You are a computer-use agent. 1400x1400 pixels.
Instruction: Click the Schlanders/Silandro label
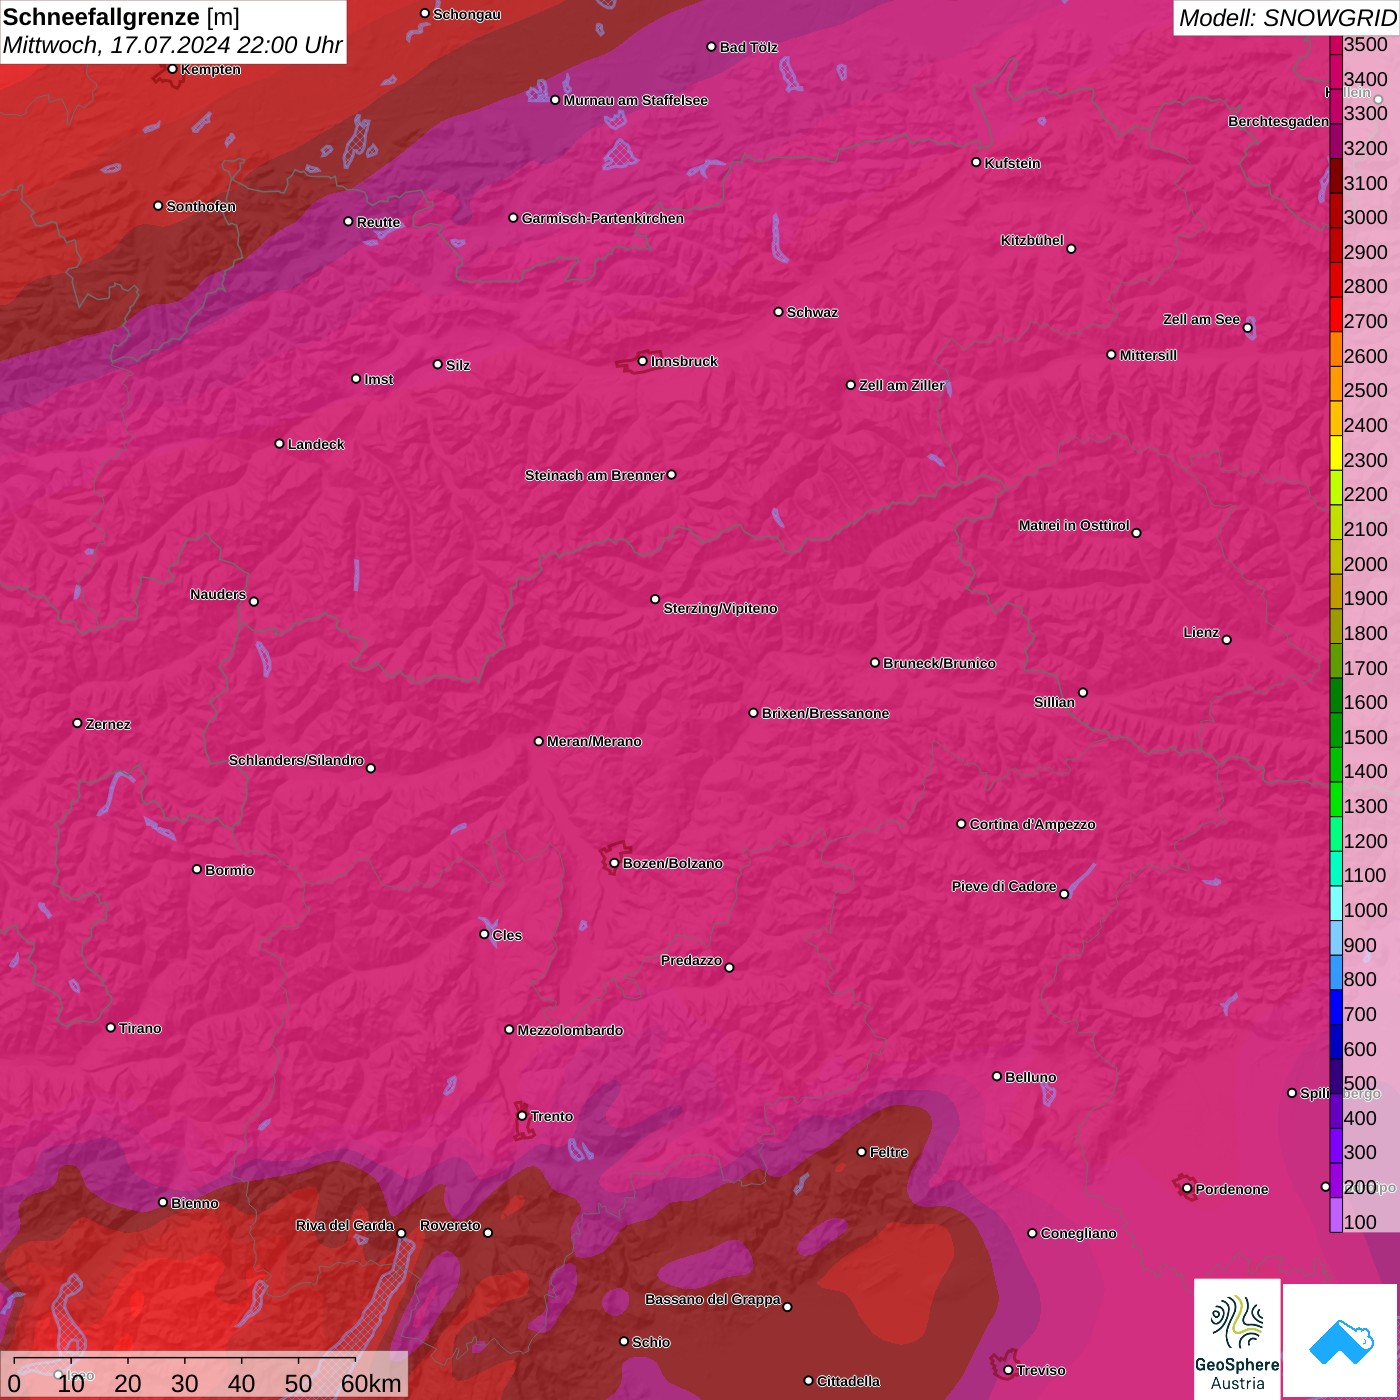pos(296,760)
